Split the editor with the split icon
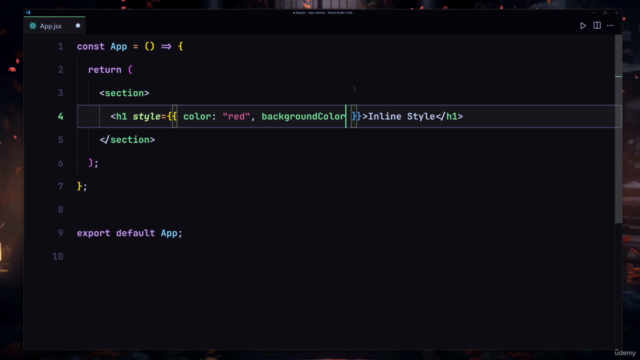640x360 pixels. click(x=597, y=26)
